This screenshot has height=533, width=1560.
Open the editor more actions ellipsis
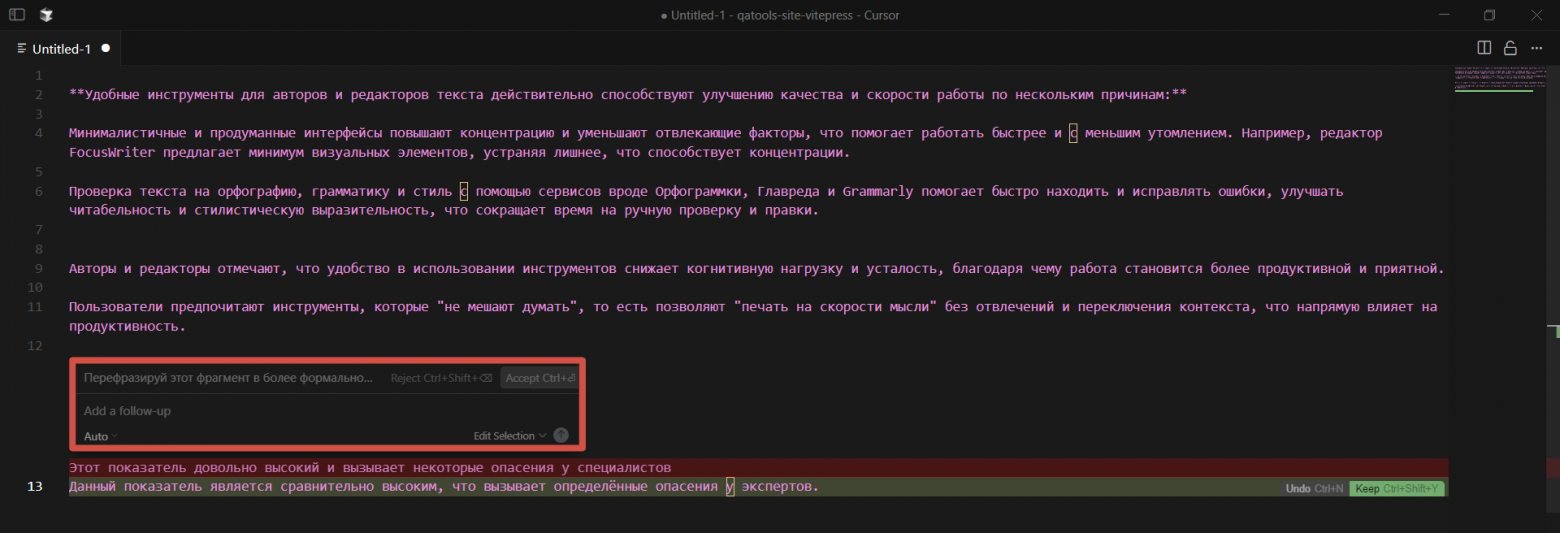tap(1536, 48)
